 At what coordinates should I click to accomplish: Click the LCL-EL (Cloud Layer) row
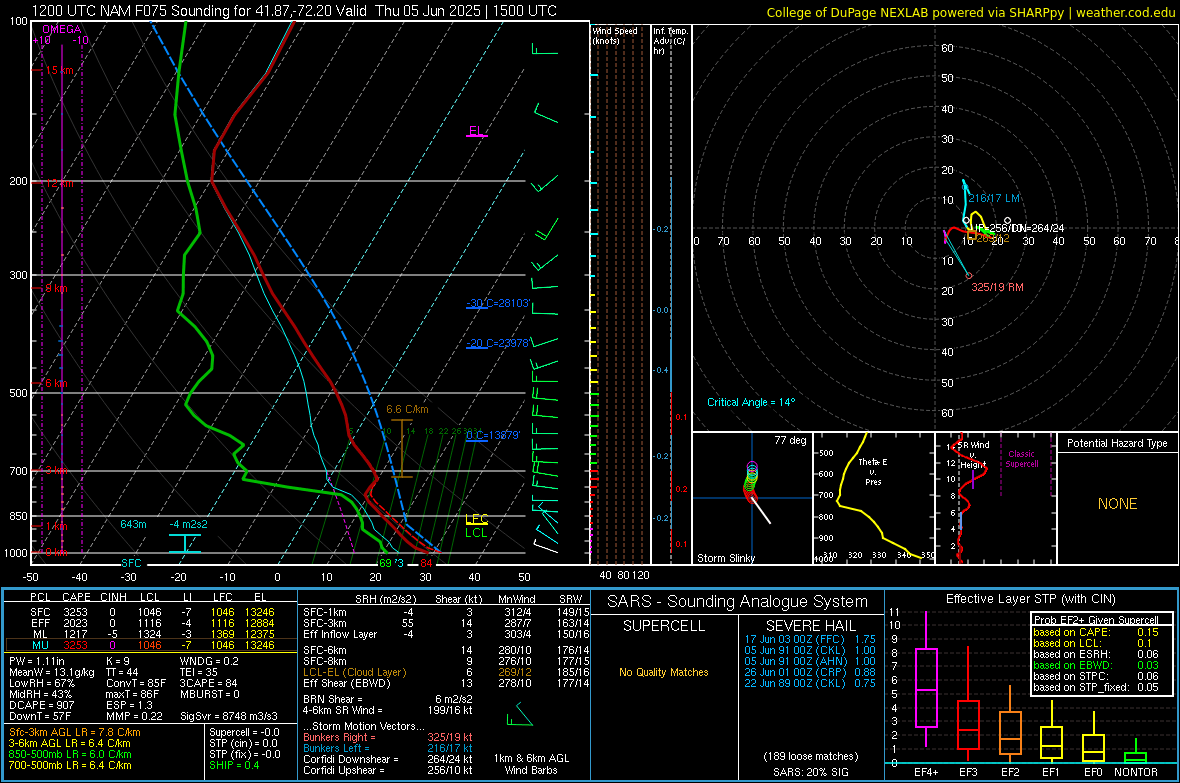tap(443, 672)
